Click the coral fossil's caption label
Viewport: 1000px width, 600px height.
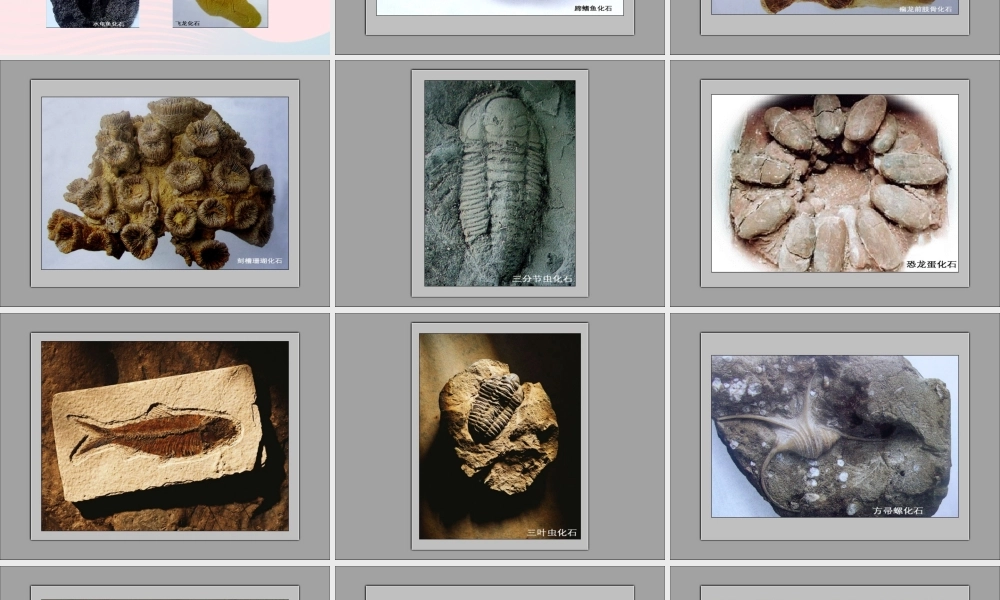260,260
